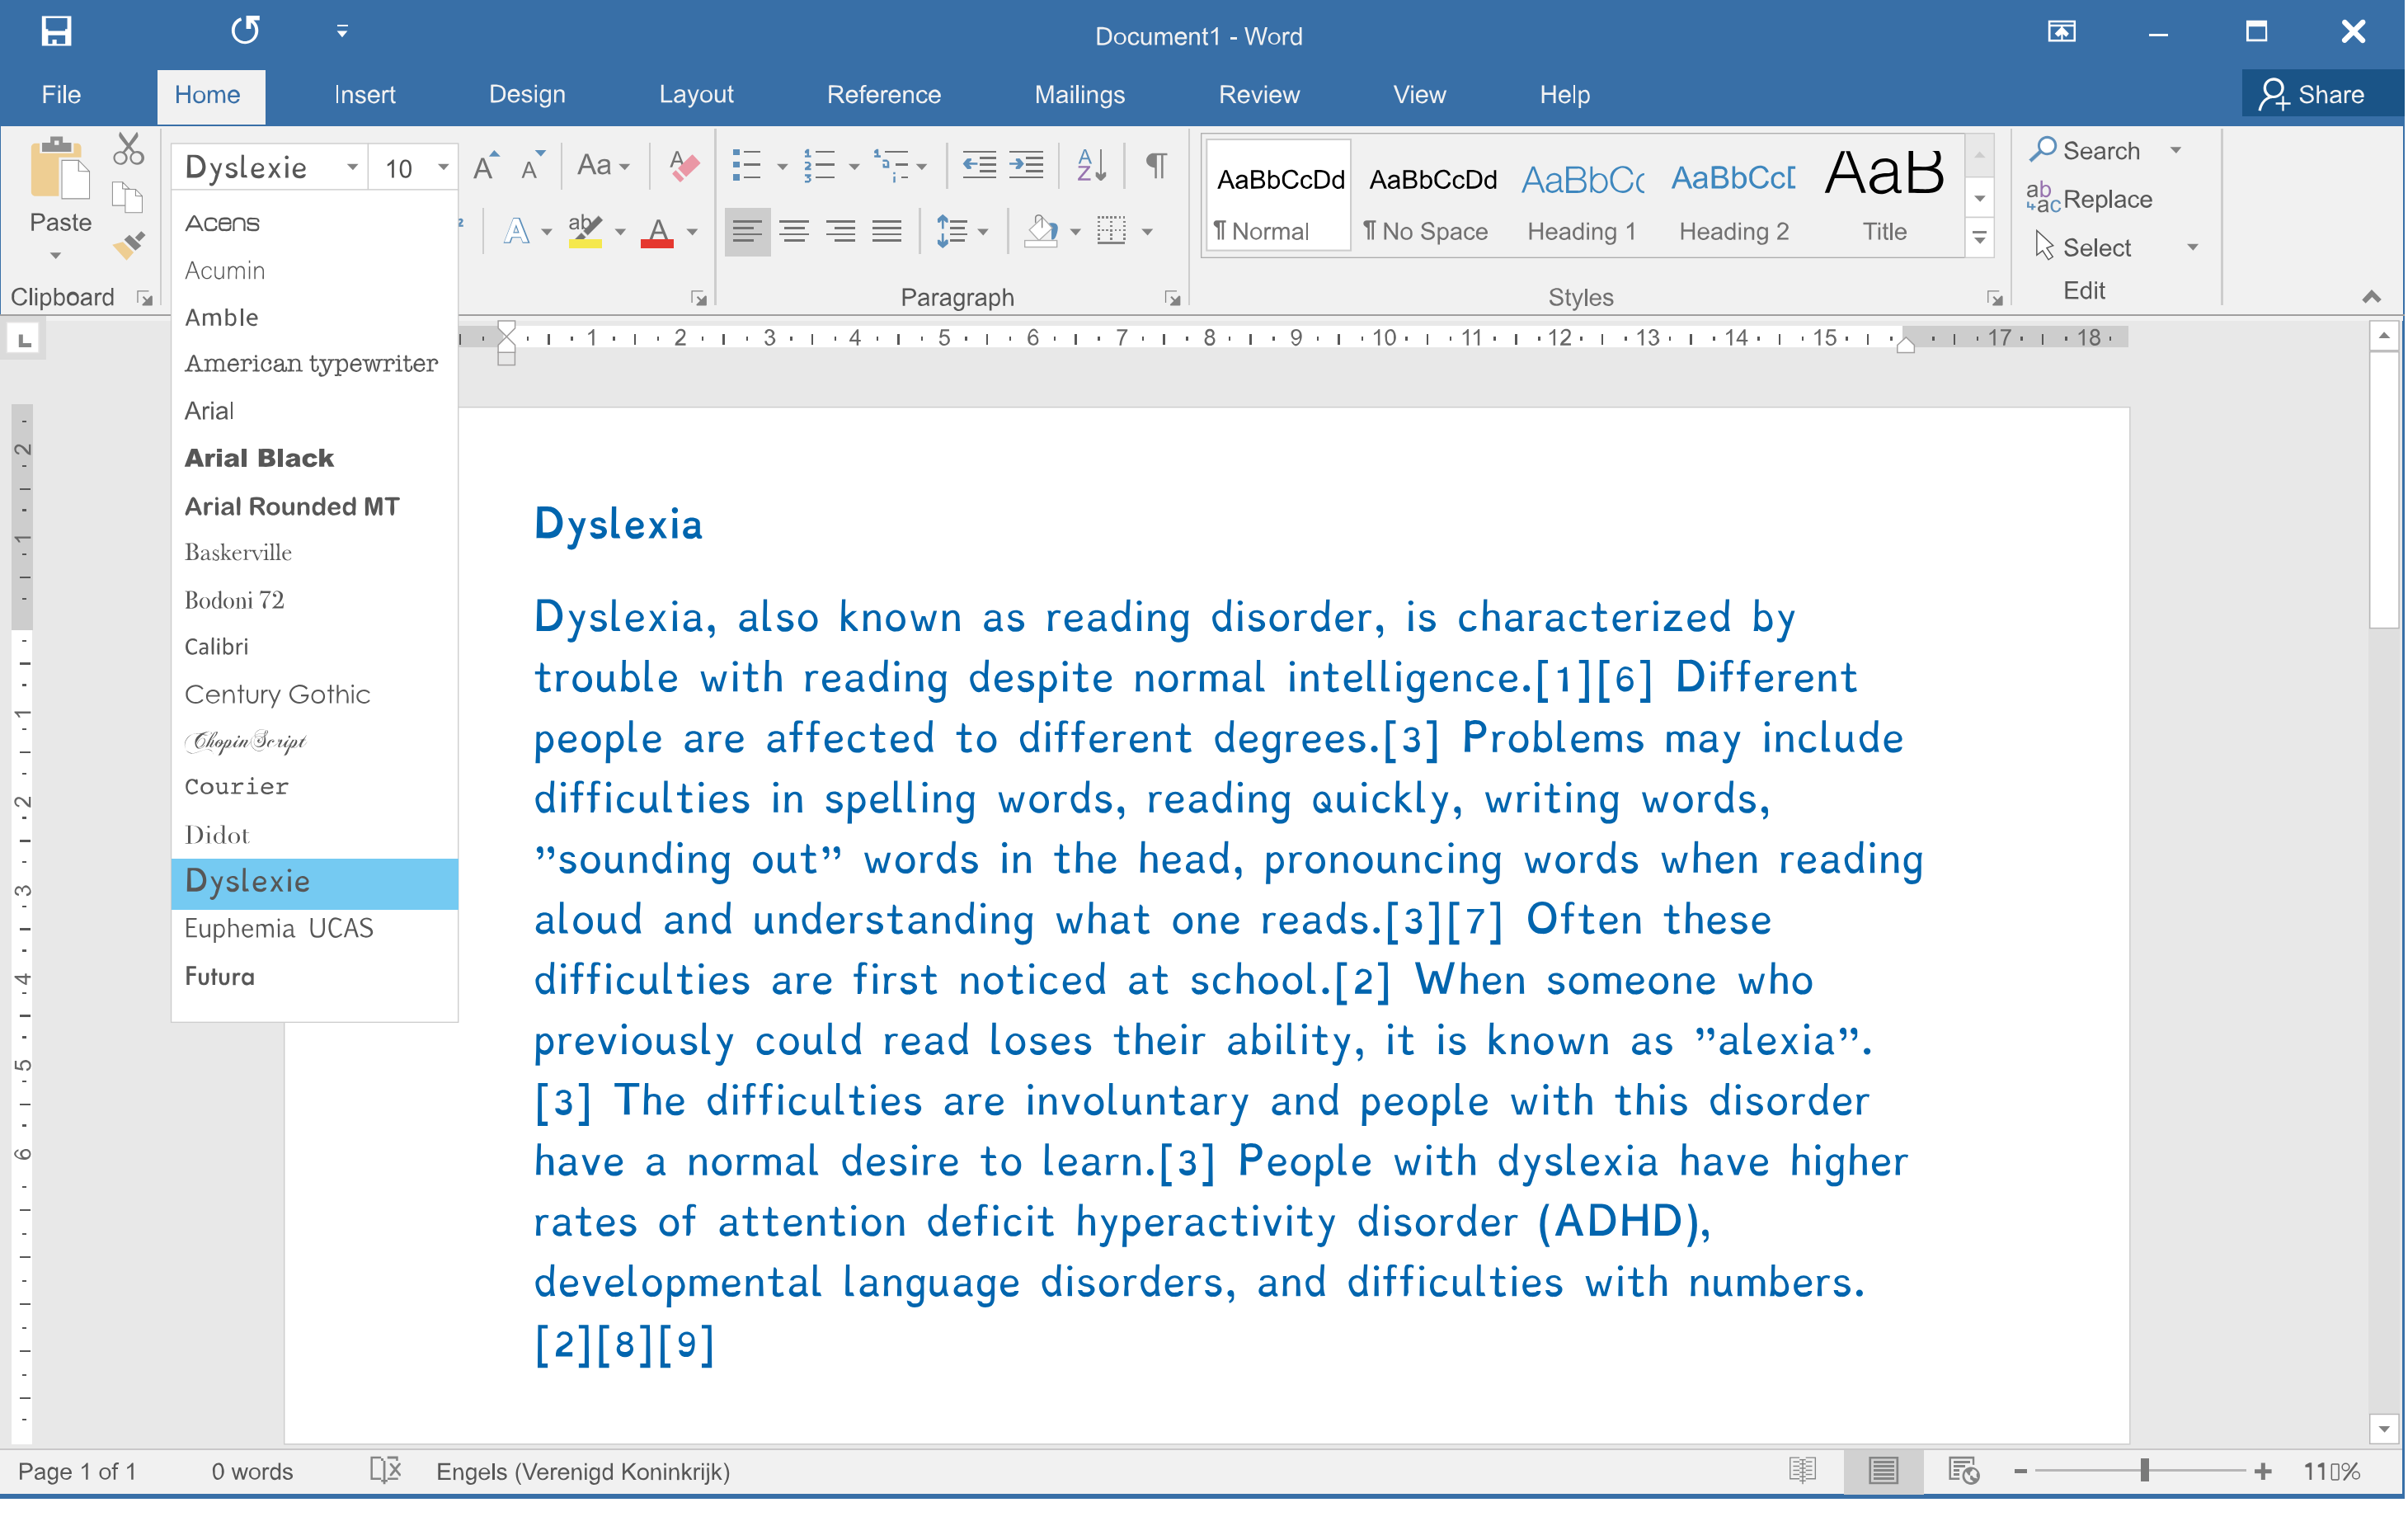
Task: Click the bullet list icon
Action: pyautogui.click(x=746, y=166)
